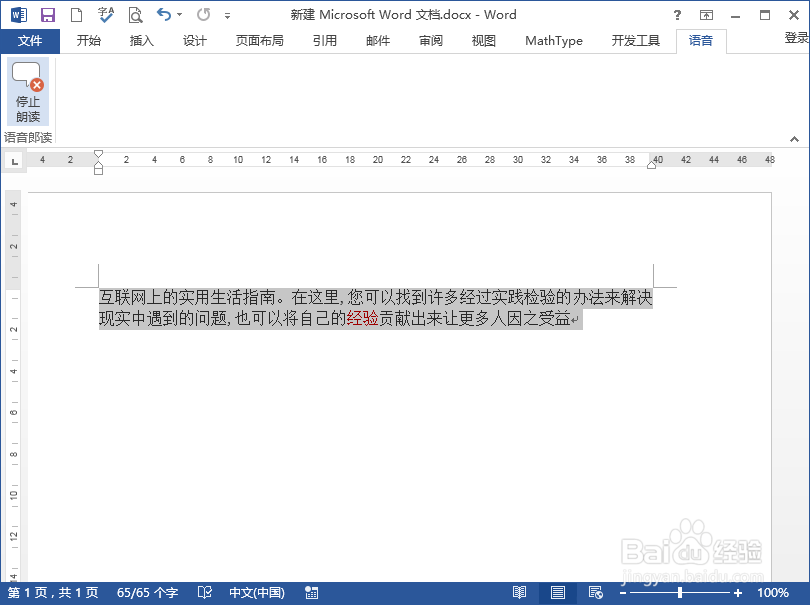
Task: Open Print Preview from the Quick Access Toolbar
Action: pyautogui.click(x=136, y=14)
